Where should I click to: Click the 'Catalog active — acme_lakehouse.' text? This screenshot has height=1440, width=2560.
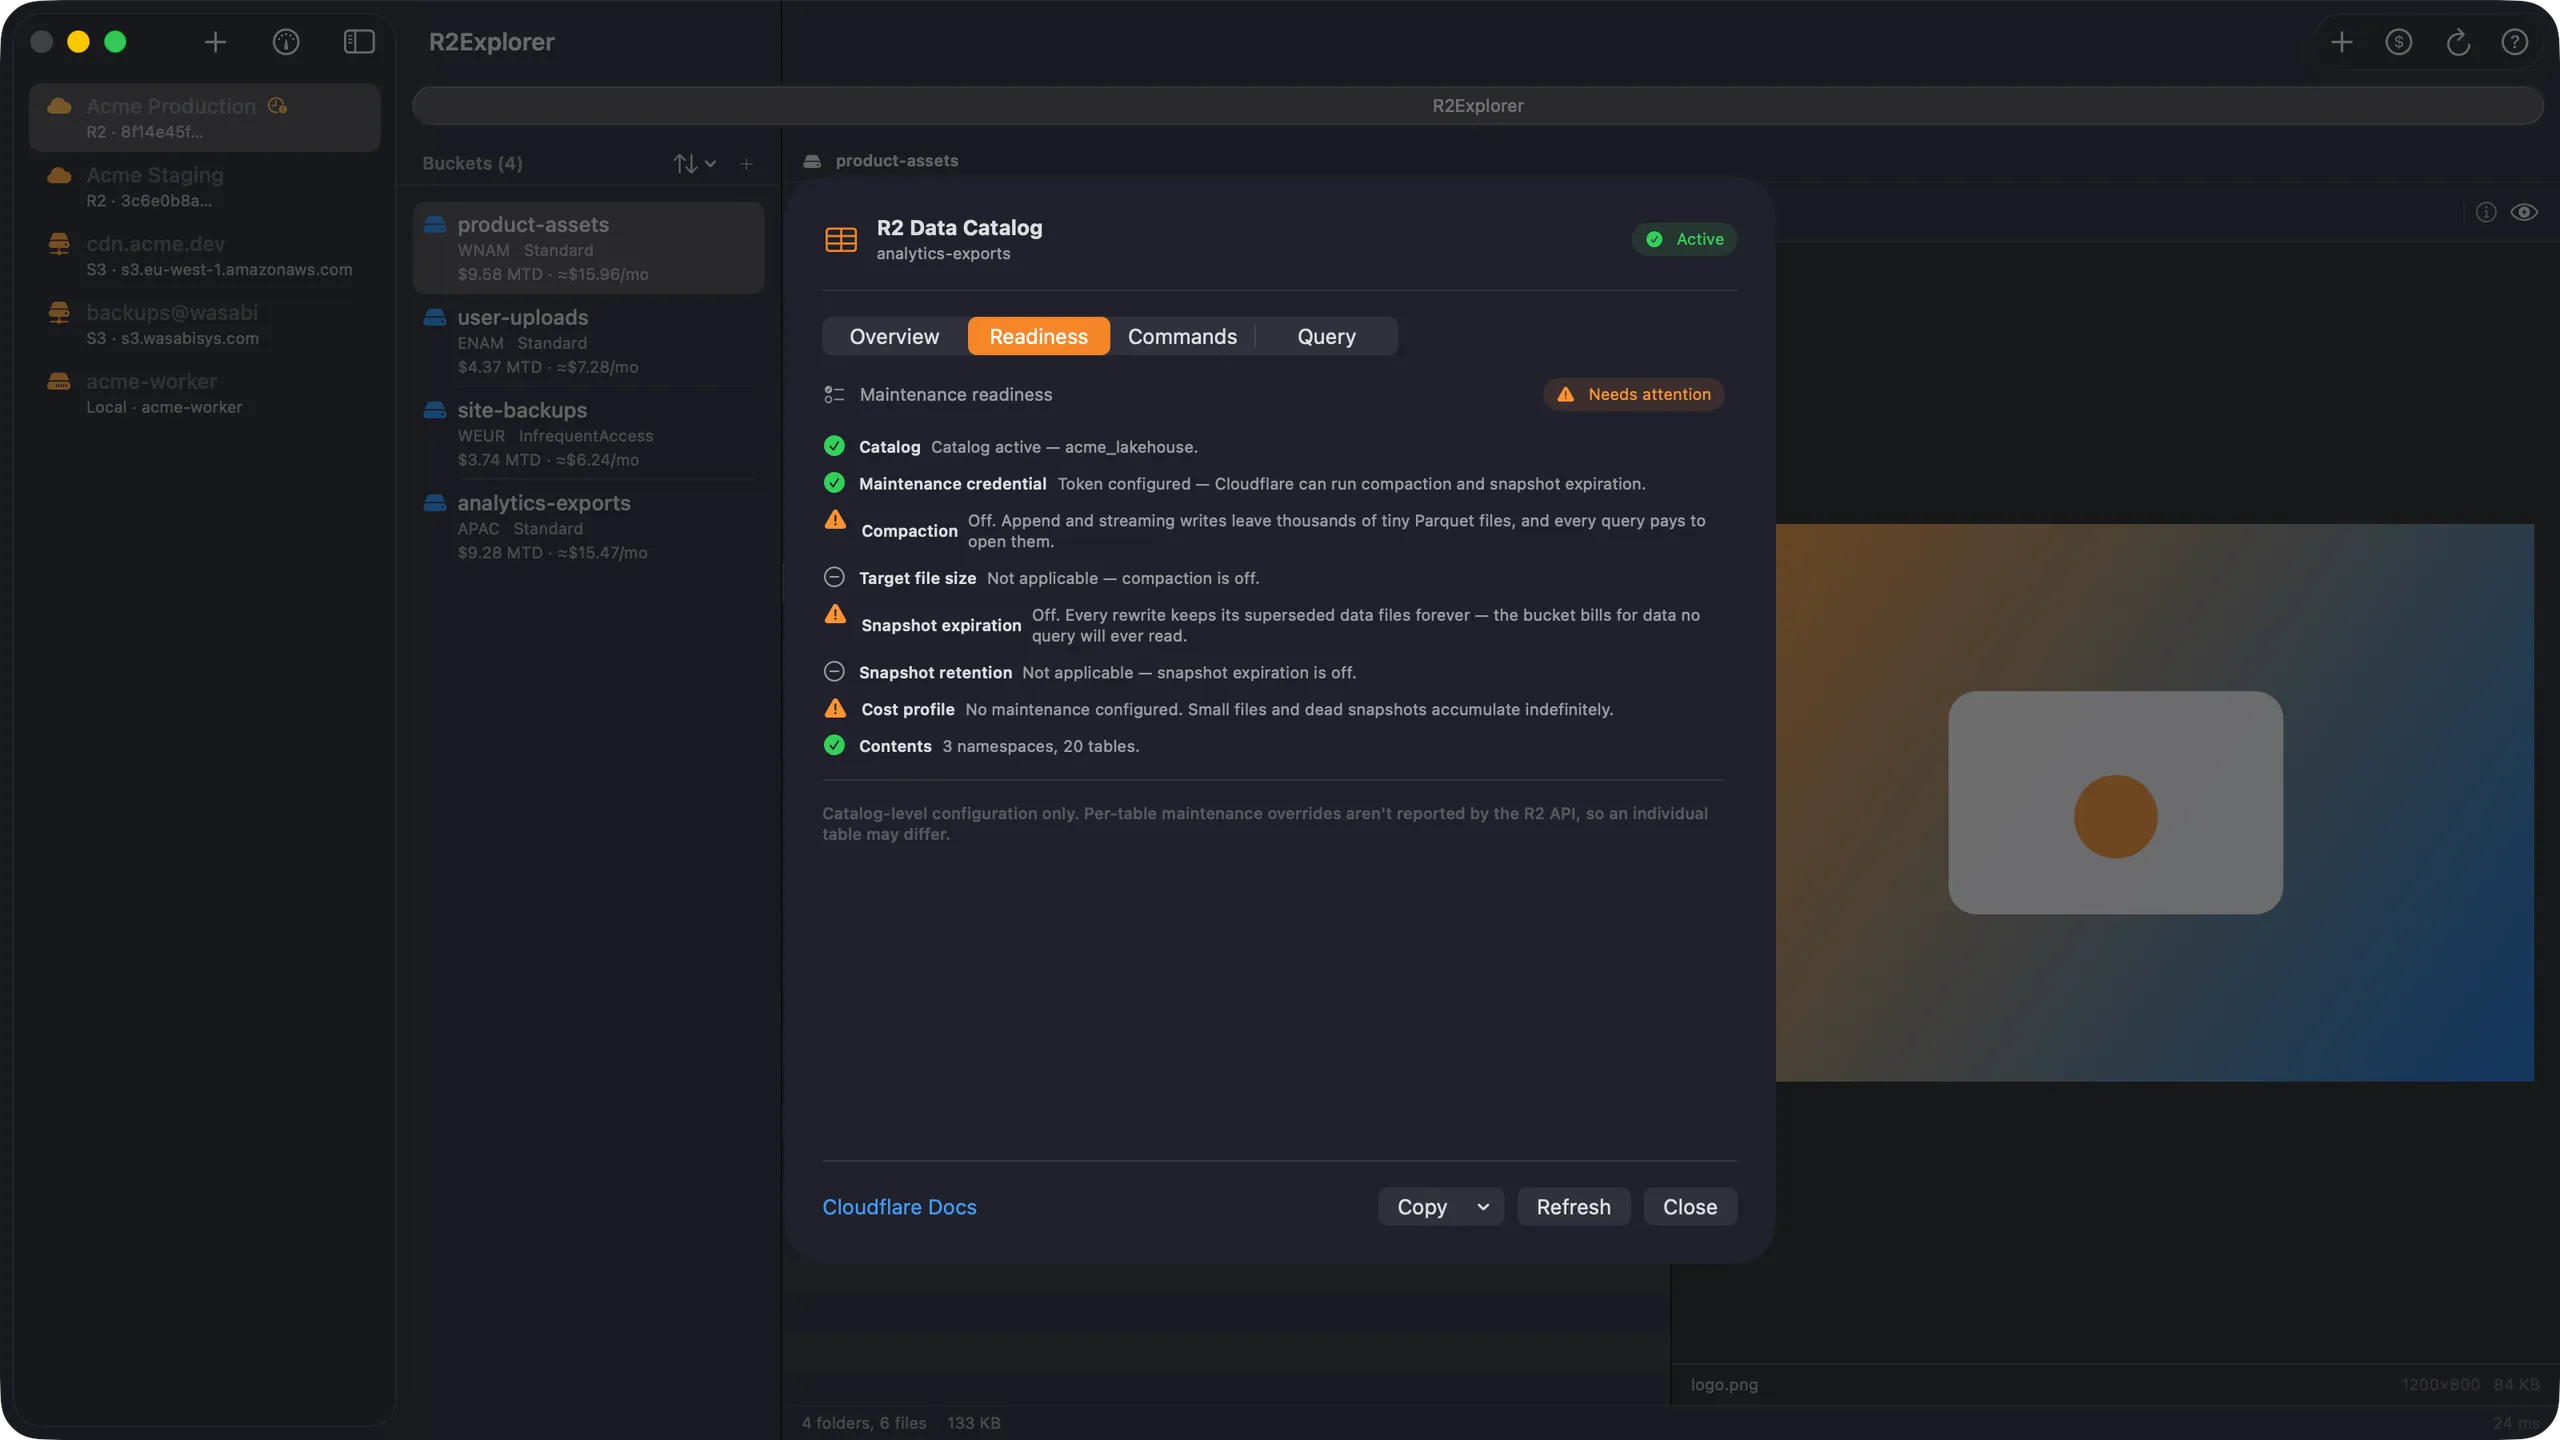point(1064,447)
